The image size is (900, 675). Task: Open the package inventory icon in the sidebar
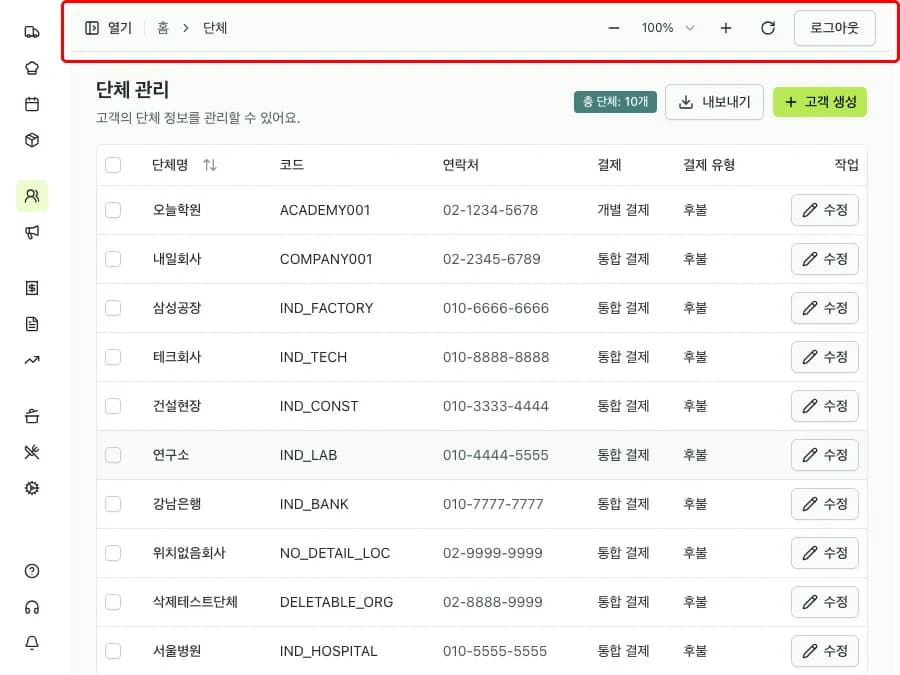31,140
